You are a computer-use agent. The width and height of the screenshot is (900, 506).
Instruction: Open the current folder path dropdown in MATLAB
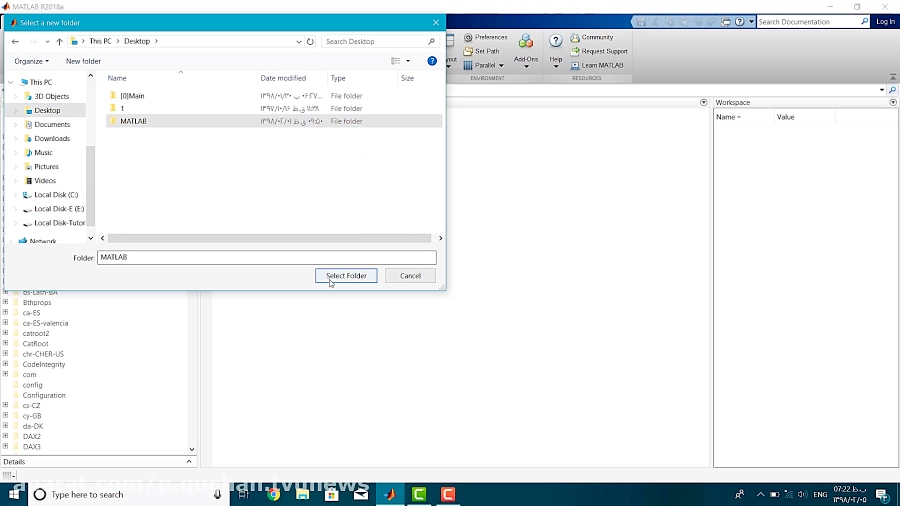tap(882, 90)
